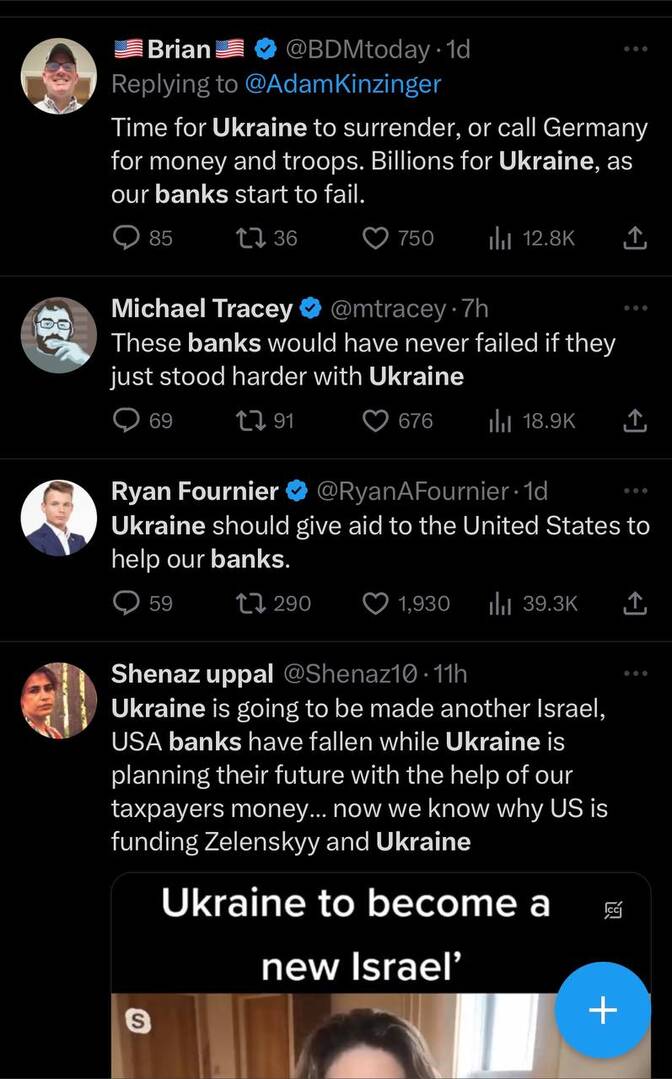Open more options for Michael Tracey's tweet
672x1079 pixels.
tap(635, 309)
